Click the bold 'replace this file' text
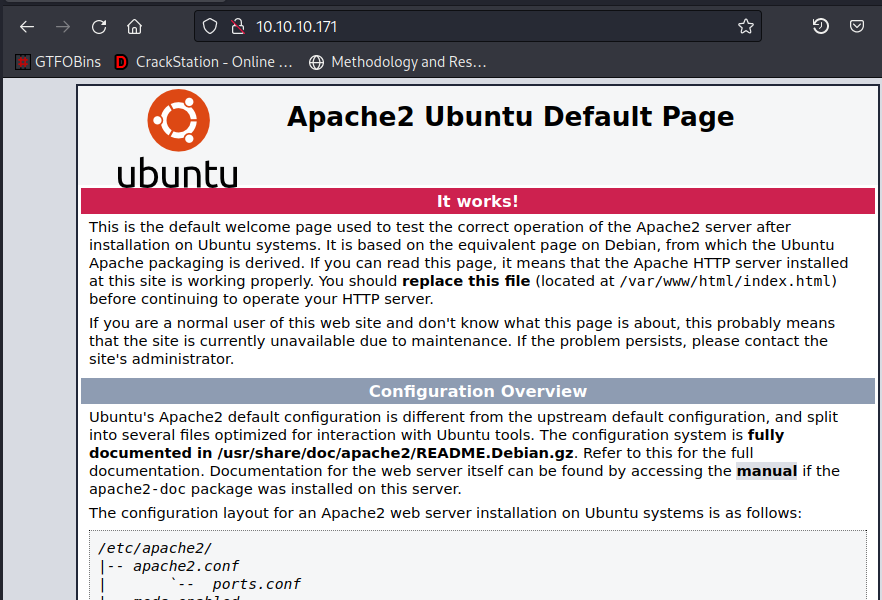The image size is (882, 600). (x=466, y=281)
